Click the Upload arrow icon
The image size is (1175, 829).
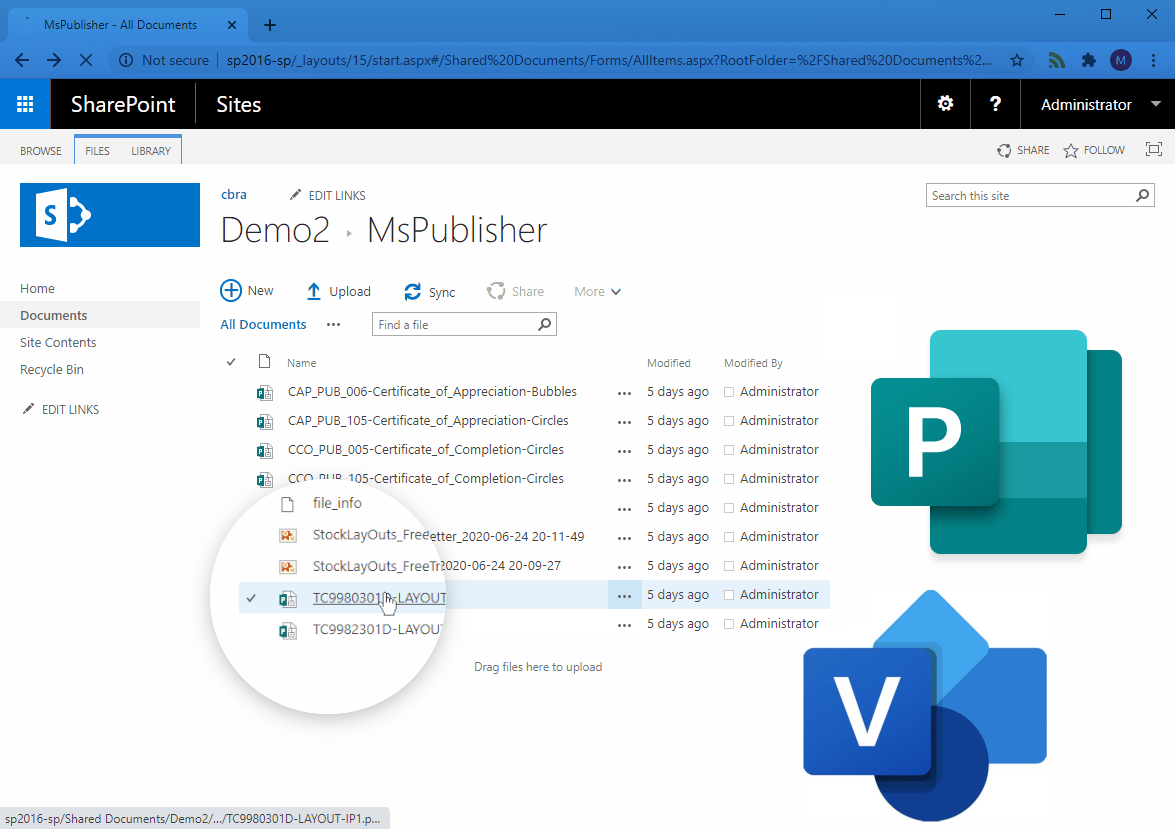tap(314, 291)
